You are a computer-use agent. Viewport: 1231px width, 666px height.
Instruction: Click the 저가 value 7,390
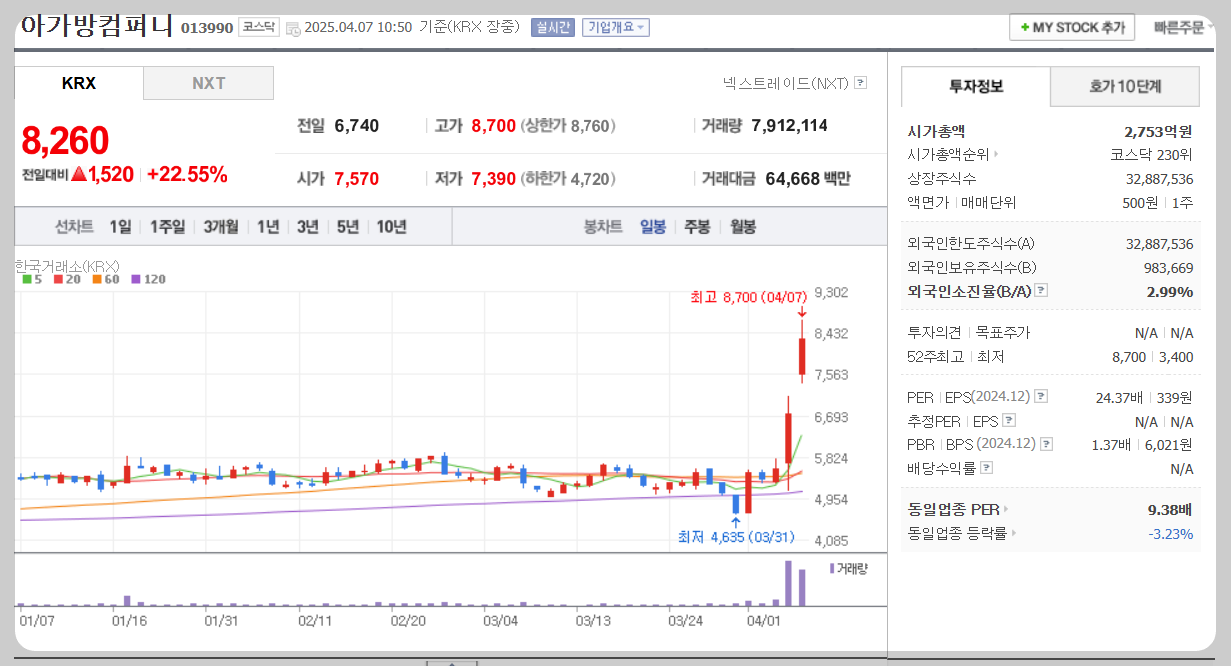(x=493, y=179)
